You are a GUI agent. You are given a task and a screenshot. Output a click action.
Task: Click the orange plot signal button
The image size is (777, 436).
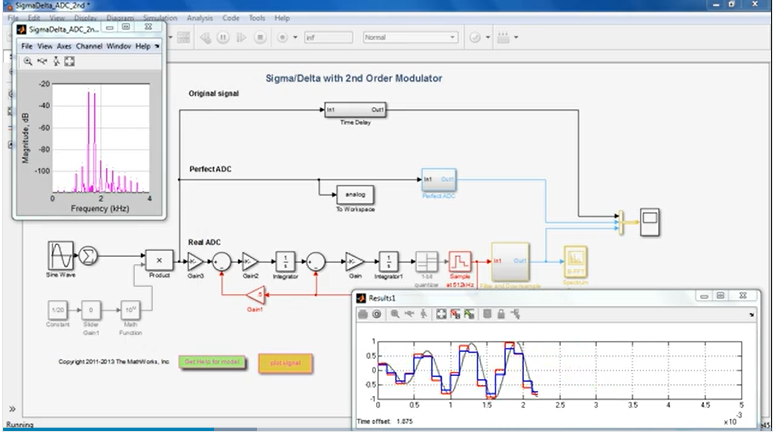click(285, 362)
